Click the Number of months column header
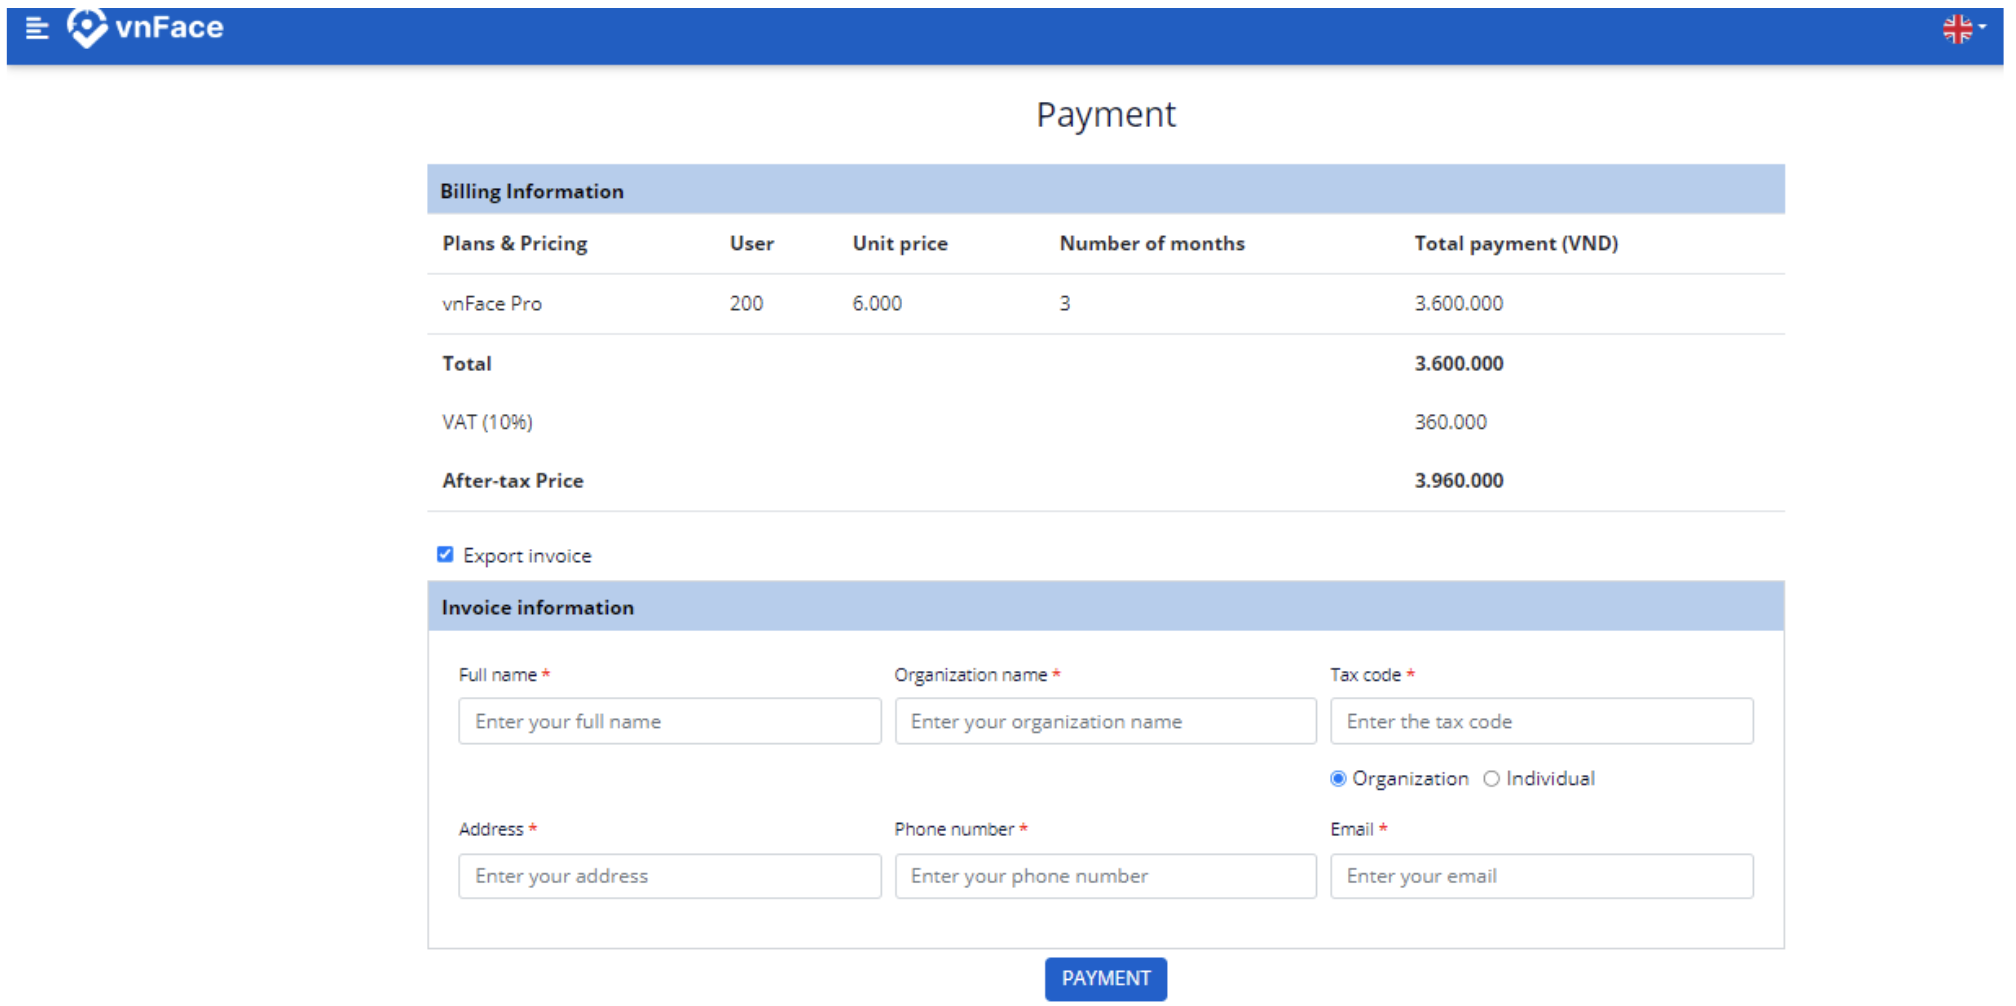 1152,244
